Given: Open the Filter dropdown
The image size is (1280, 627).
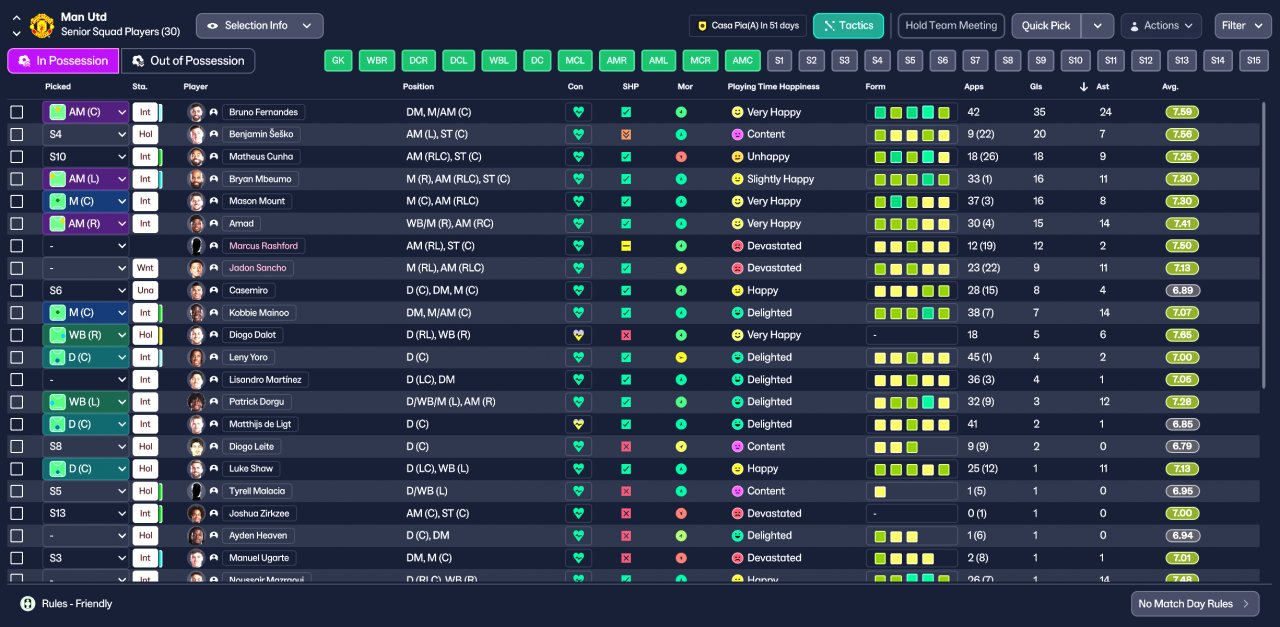Looking at the screenshot, I should click(1243, 25).
